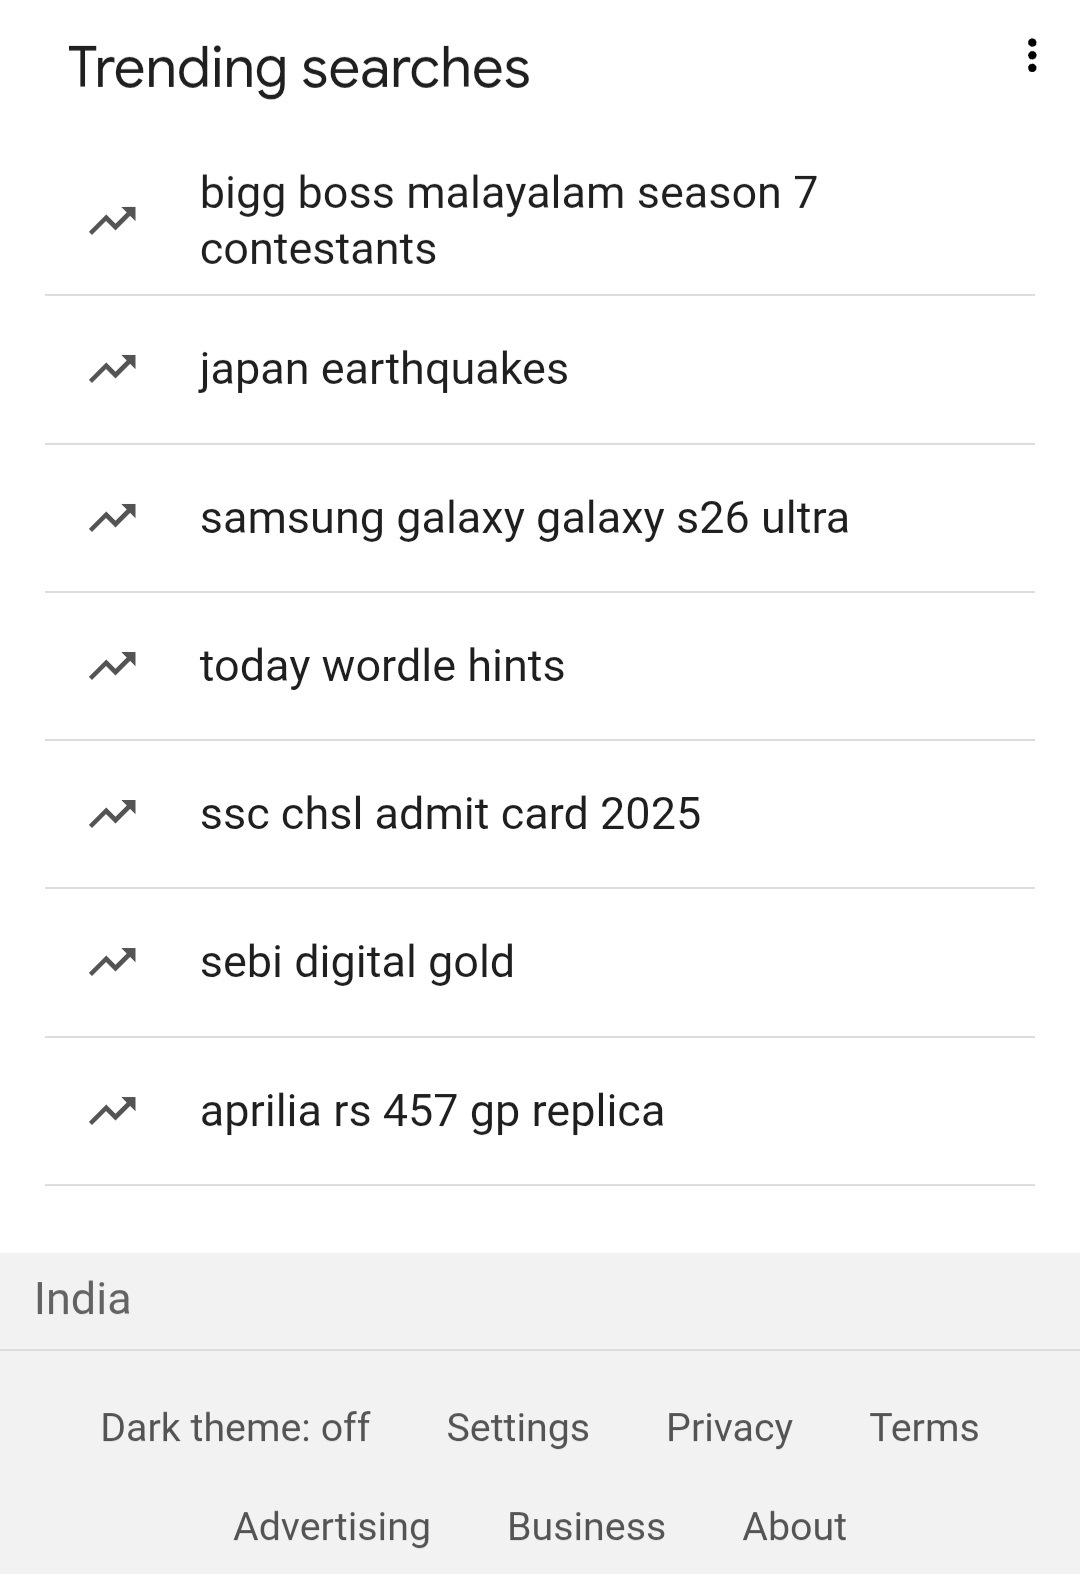1080x1574 pixels.
Task: Open aprilia rs 457 gp replica search
Action: [432, 1111]
